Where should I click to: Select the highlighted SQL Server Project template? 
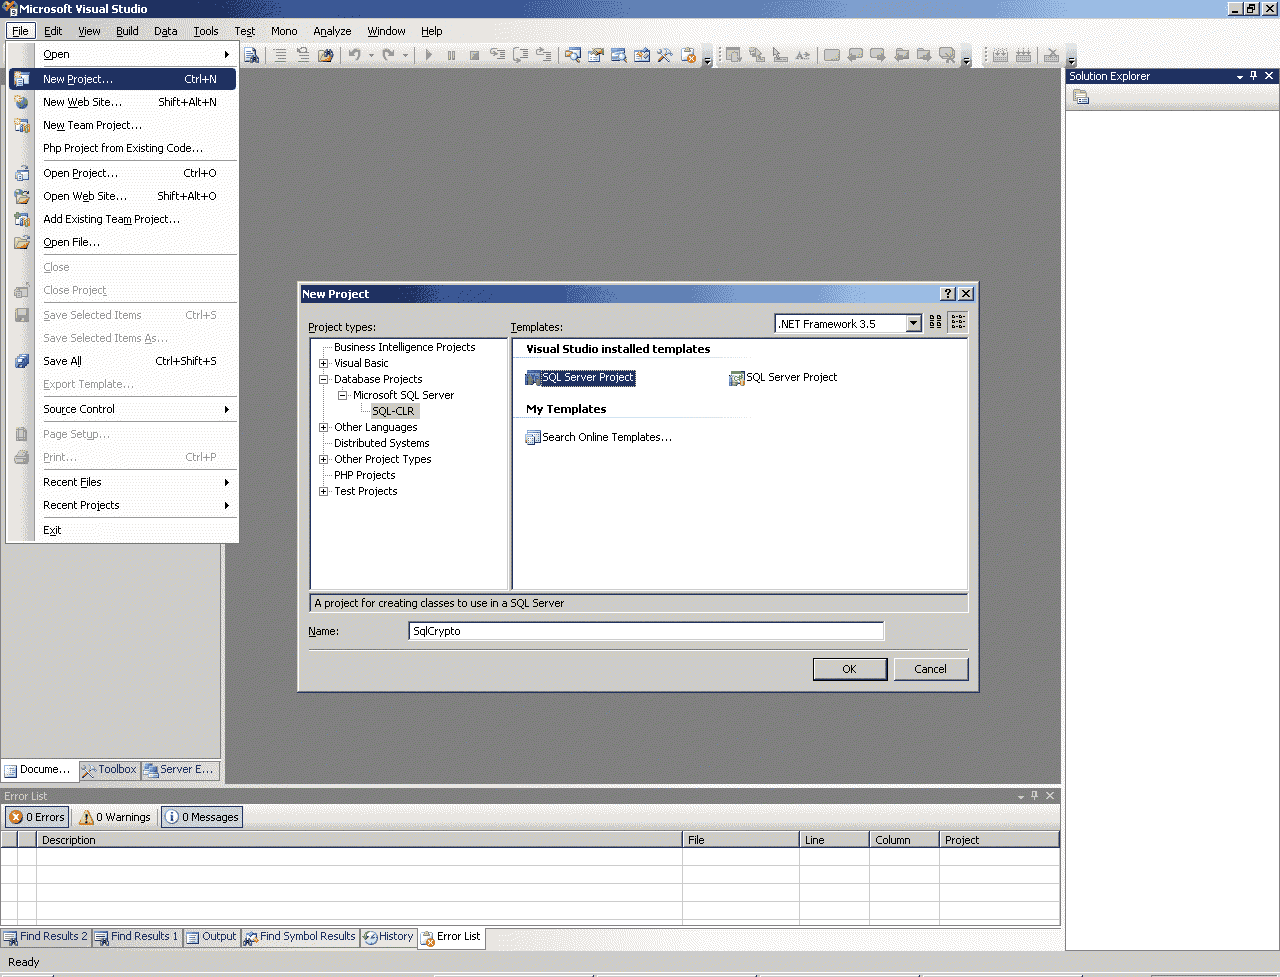tap(581, 377)
